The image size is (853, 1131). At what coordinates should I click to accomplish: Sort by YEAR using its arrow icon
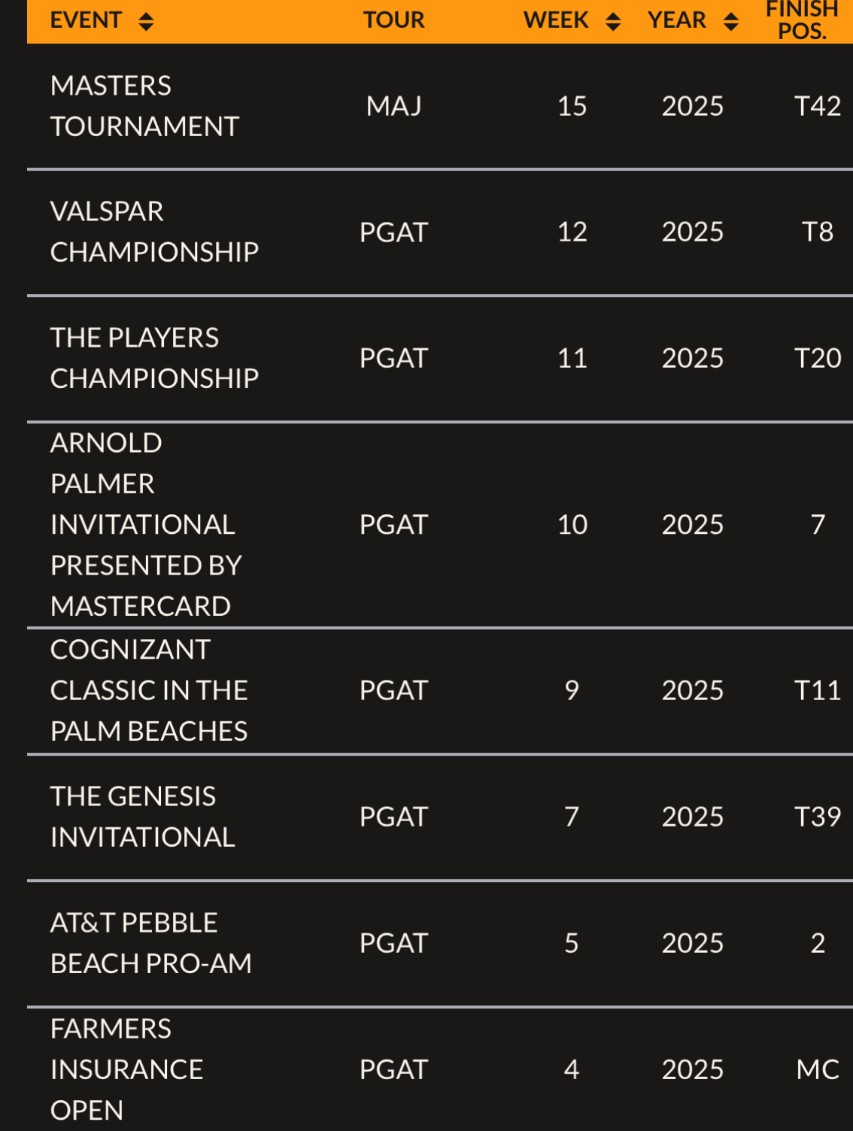pyautogui.click(x=731, y=22)
